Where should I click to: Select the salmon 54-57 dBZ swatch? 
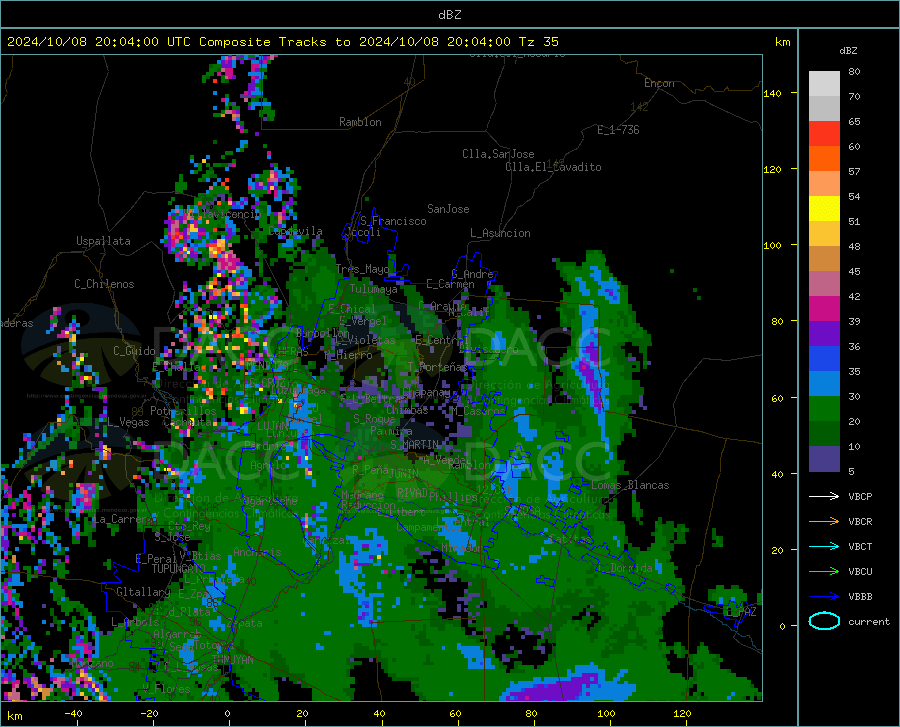click(824, 184)
